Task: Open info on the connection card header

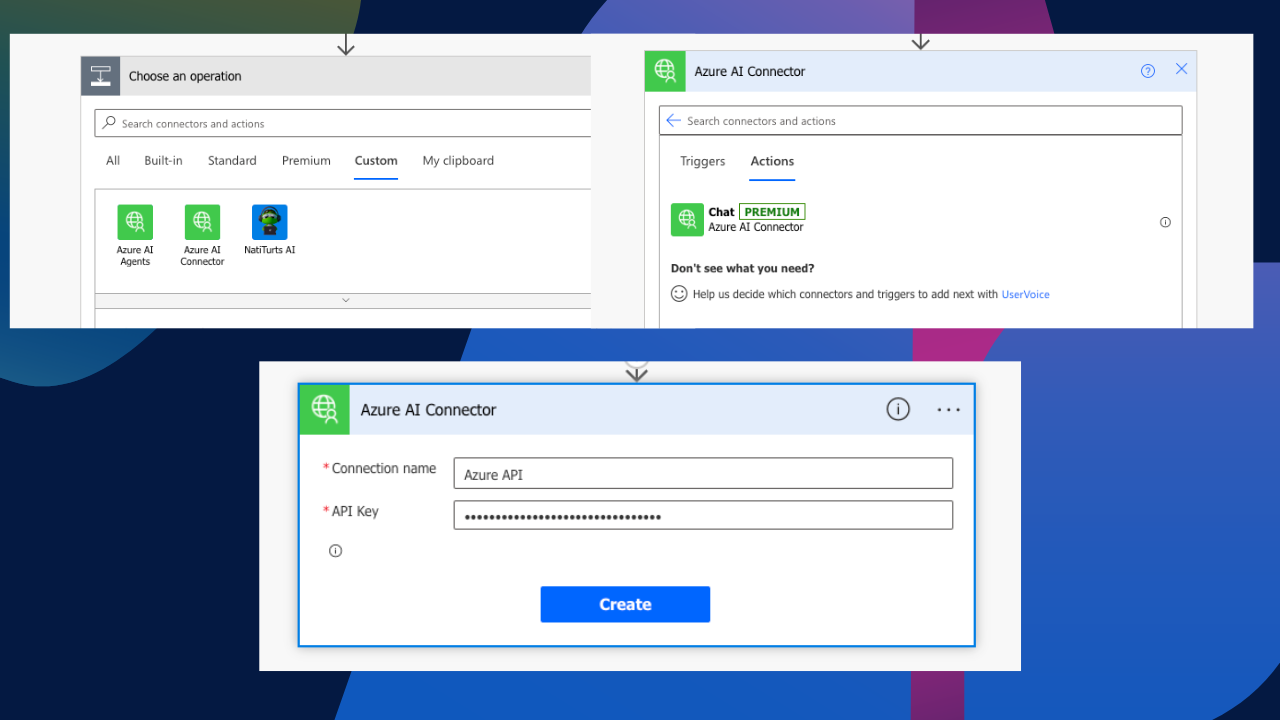Action: 898,409
